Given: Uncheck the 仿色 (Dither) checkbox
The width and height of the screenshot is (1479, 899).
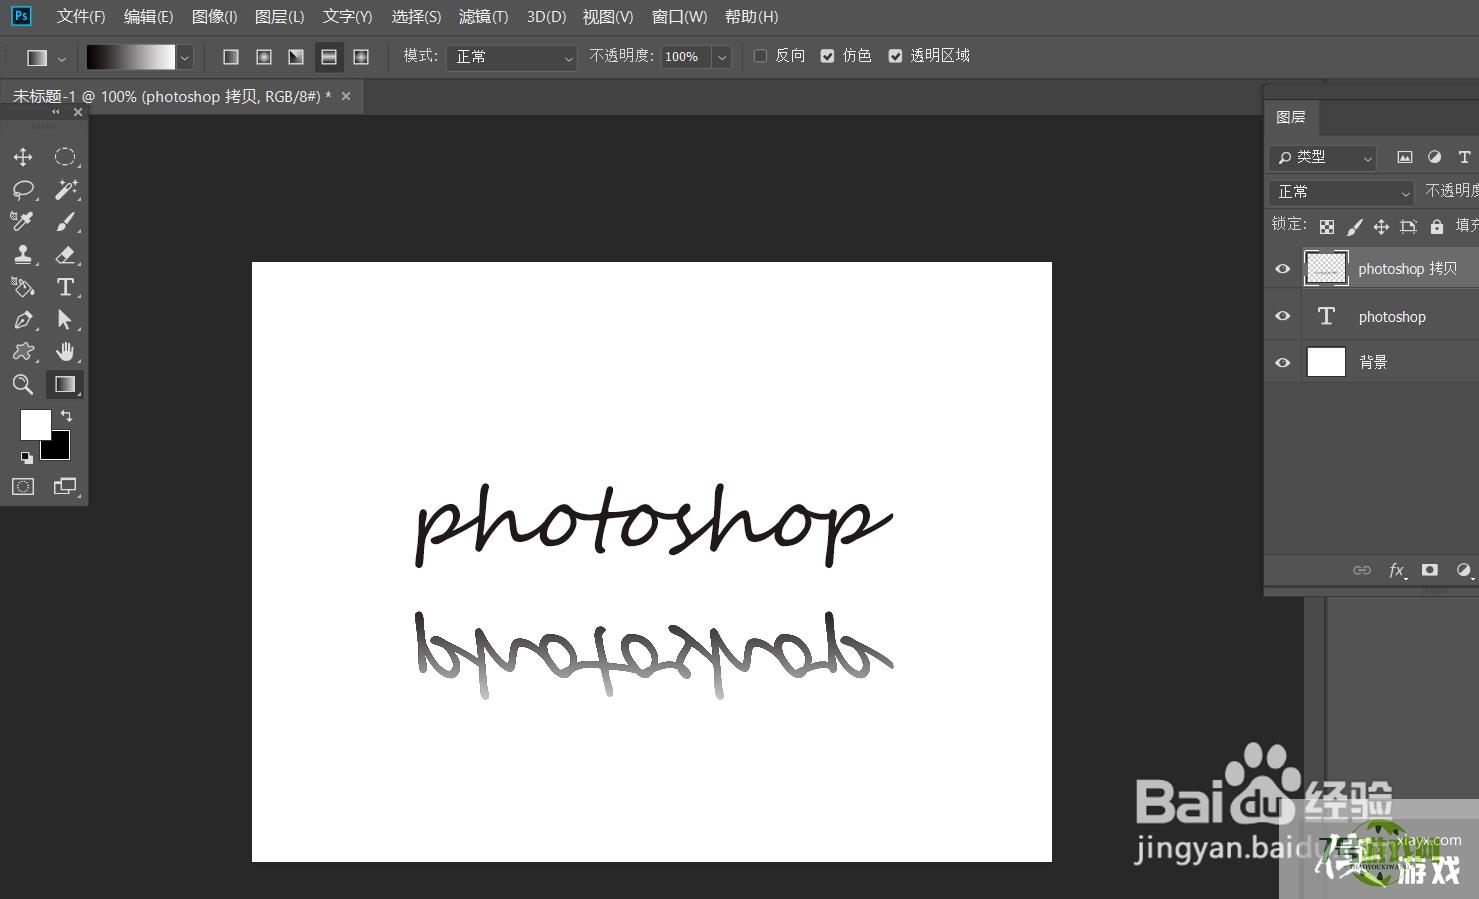Looking at the screenshot, I should pos(827,56).
